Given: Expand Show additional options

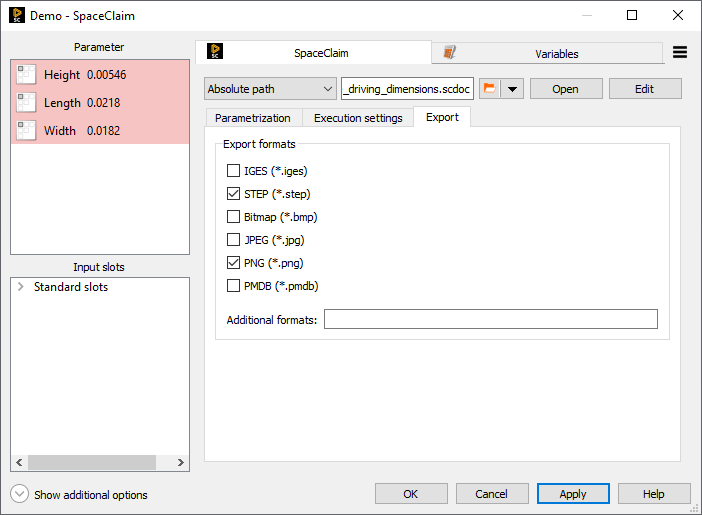Looking at the screenshot, I should pos(19,494).
